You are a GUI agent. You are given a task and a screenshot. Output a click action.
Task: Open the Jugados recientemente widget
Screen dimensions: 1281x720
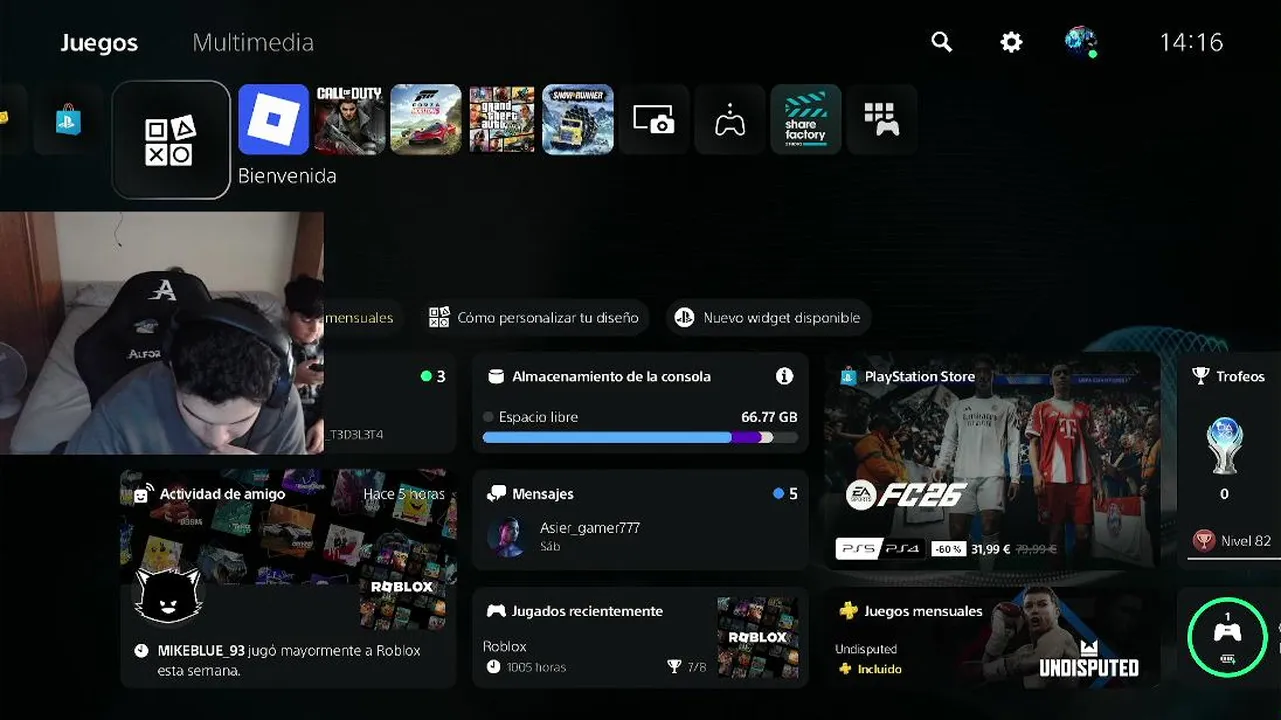click(640, 637)
